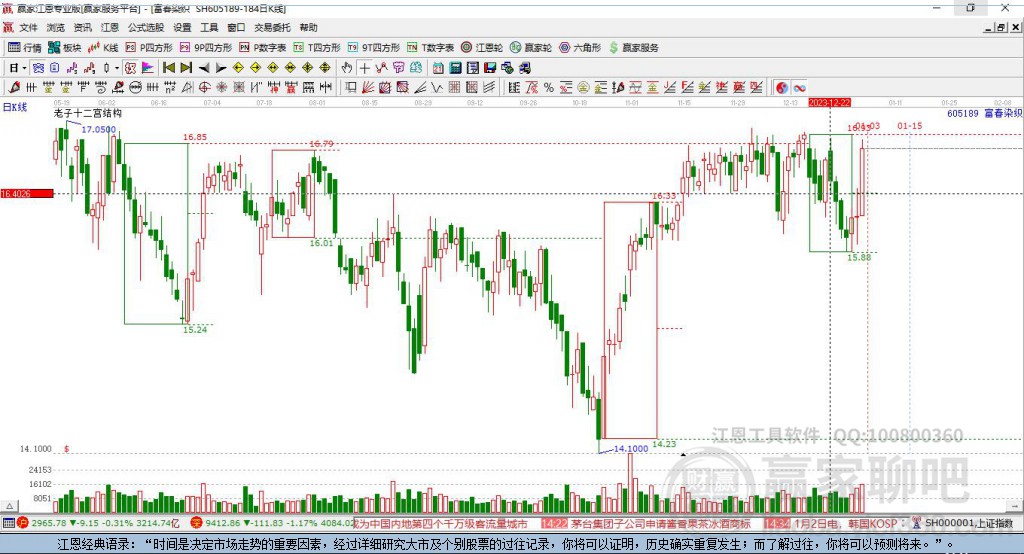This screenshot has height=554, width=1024.
Task: Open the 浏览 menu
Action: pos(56,27)
